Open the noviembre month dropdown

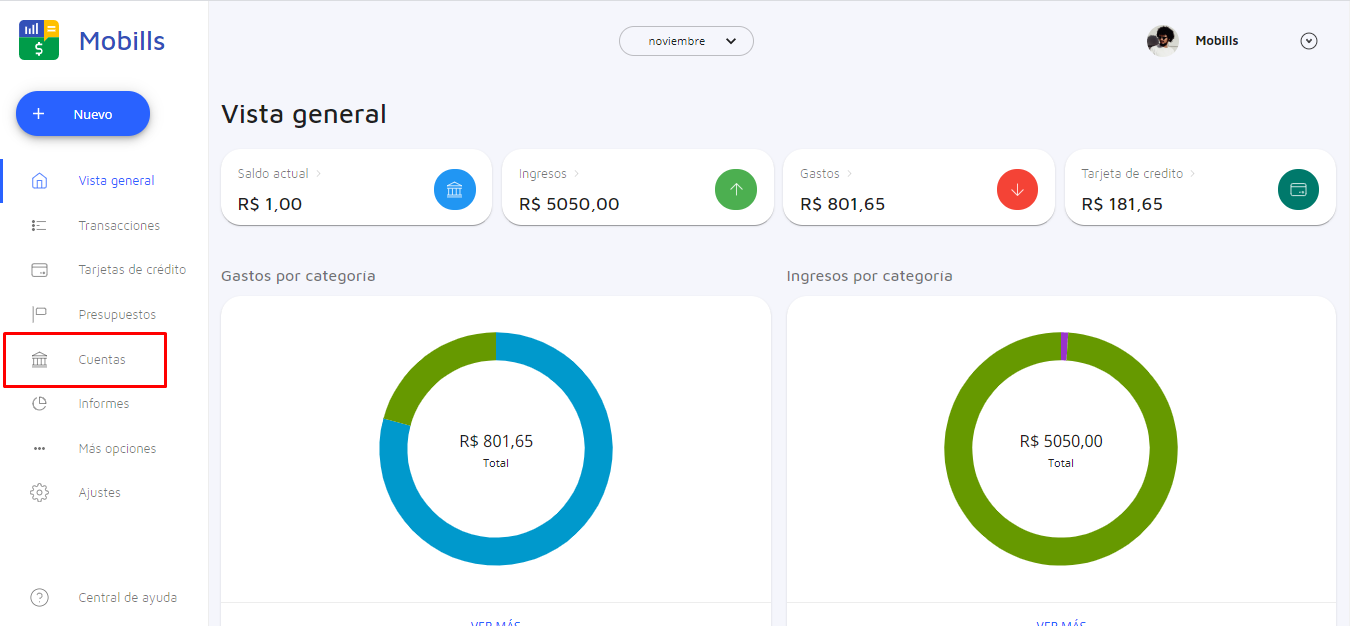tap(686, 41)
